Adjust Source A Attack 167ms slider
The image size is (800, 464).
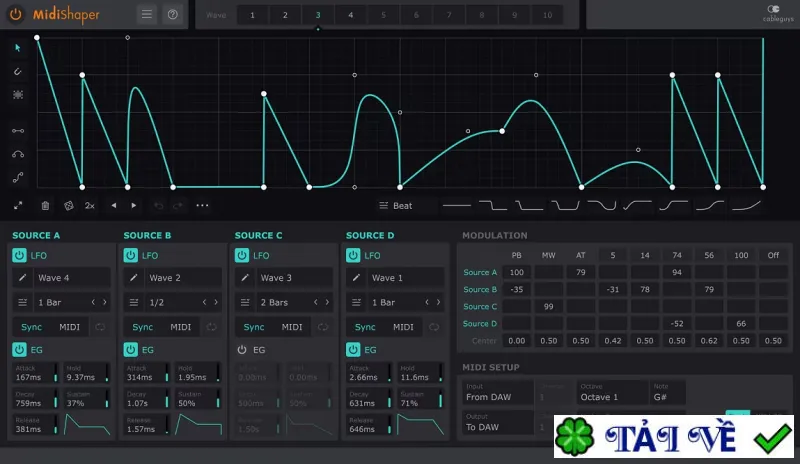click(35, 373)
